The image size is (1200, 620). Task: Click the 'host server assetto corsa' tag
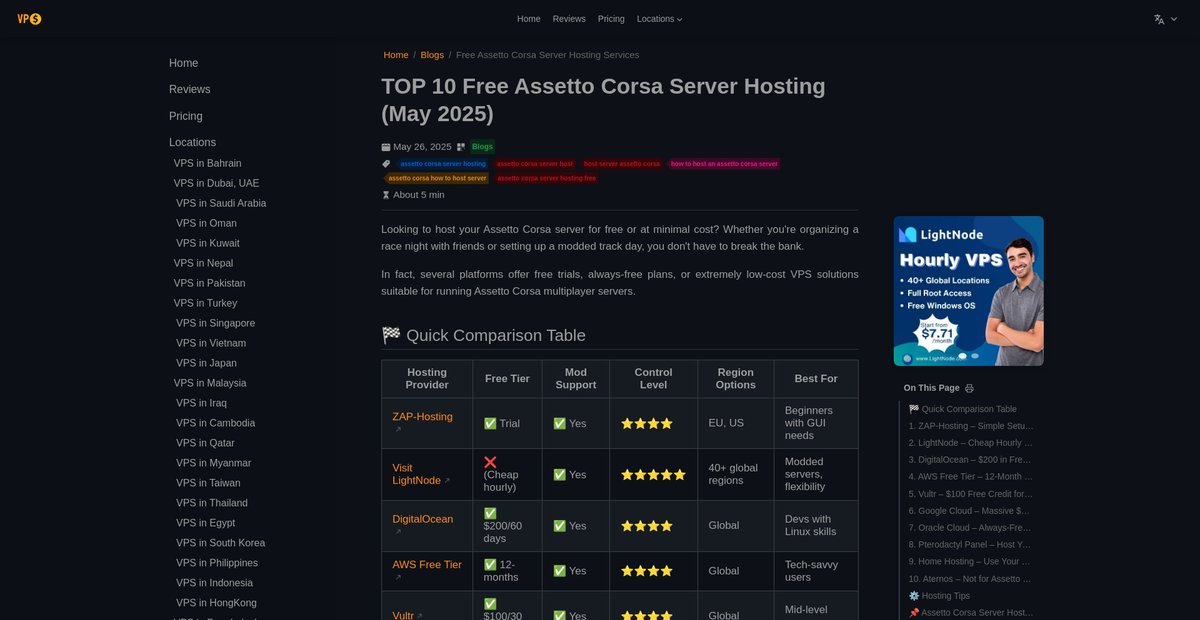[622, 164]
